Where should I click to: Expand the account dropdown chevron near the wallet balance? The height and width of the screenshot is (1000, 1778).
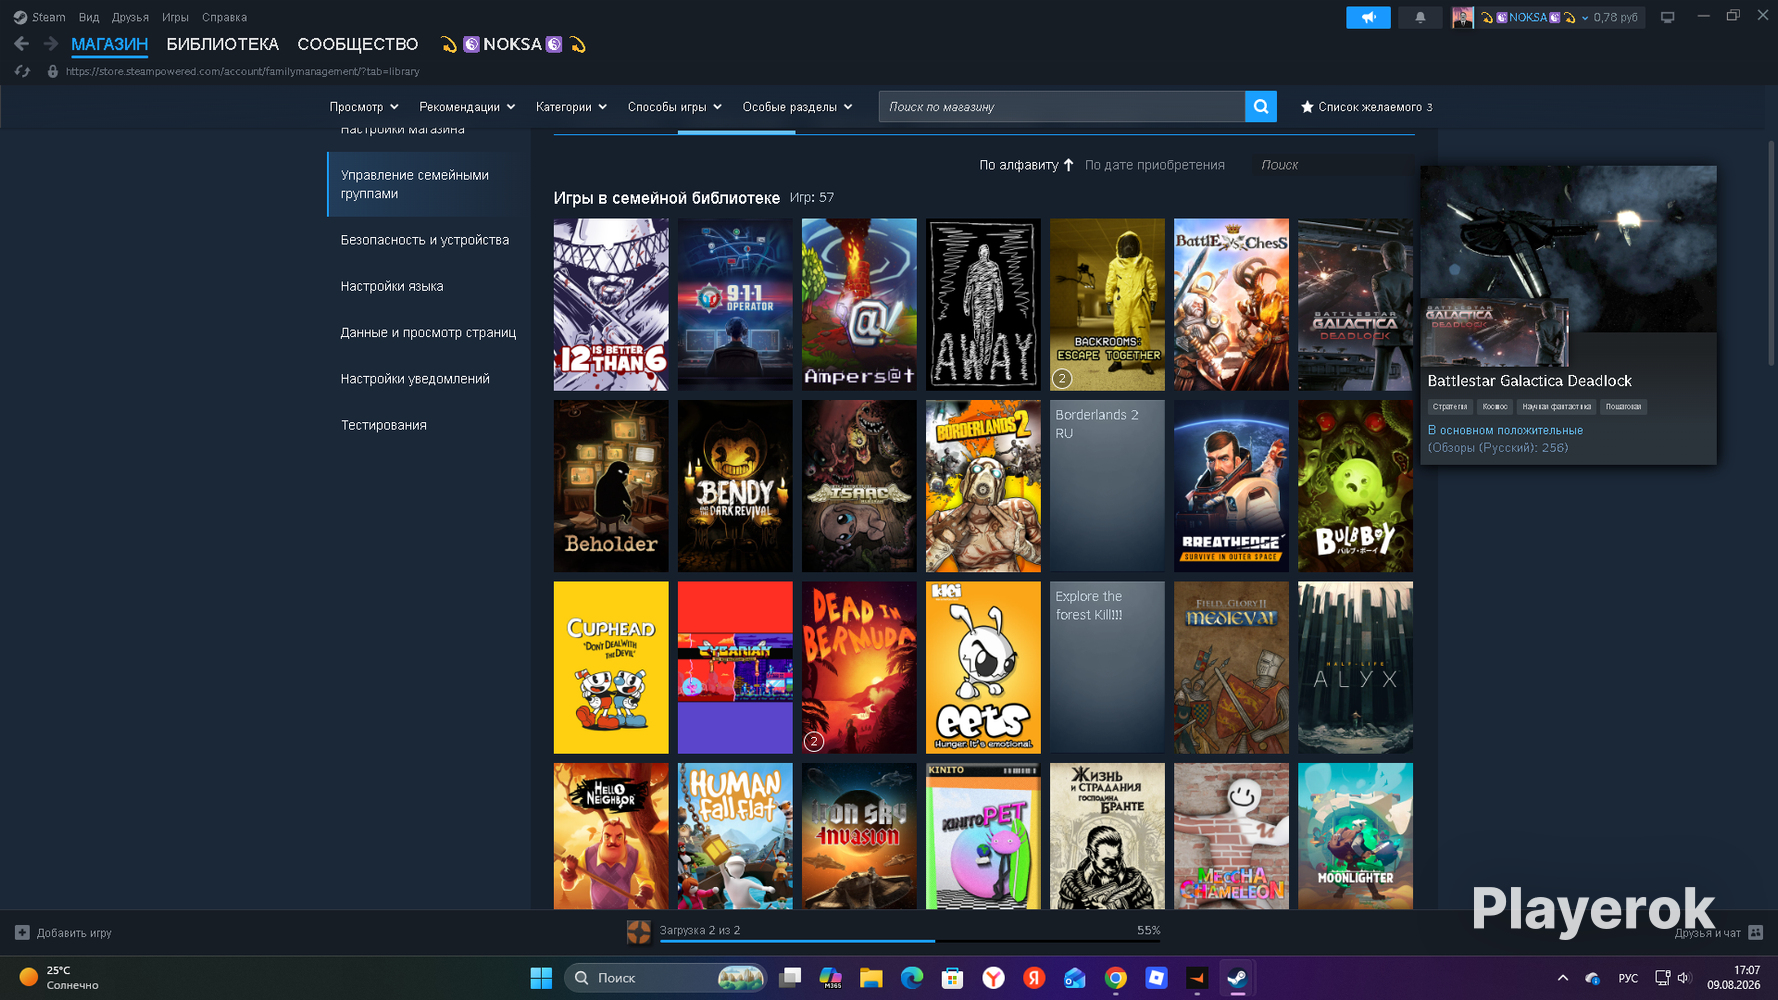1584,18
